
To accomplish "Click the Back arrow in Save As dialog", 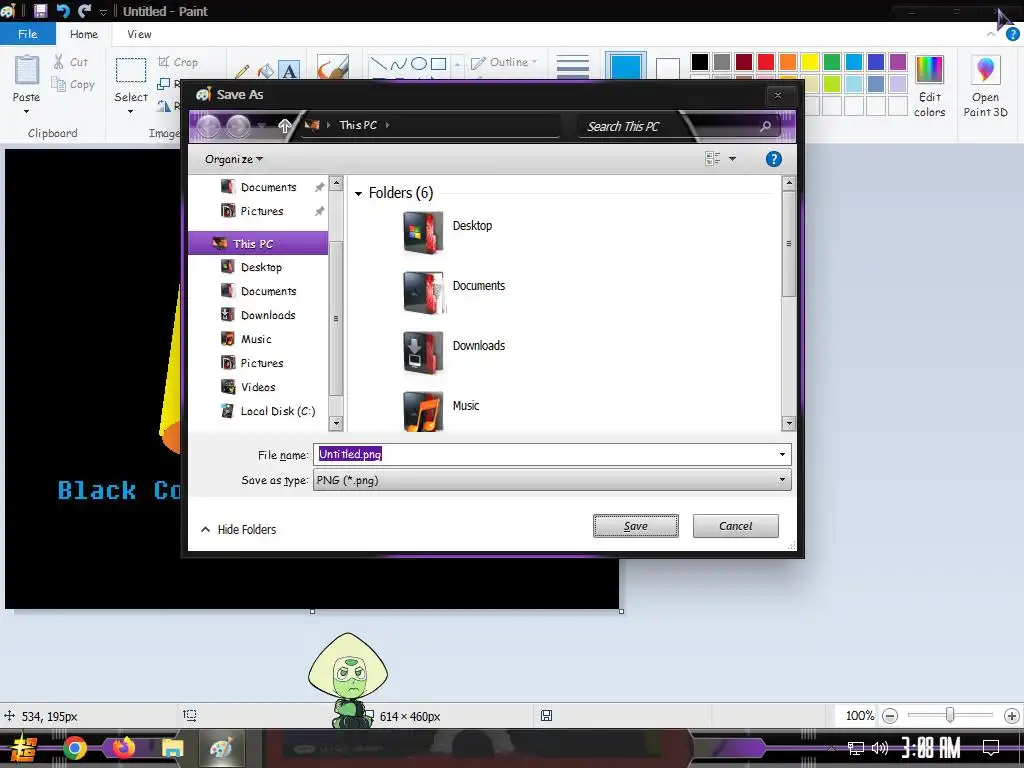I will pyautogui.click(x=209, y=125).
